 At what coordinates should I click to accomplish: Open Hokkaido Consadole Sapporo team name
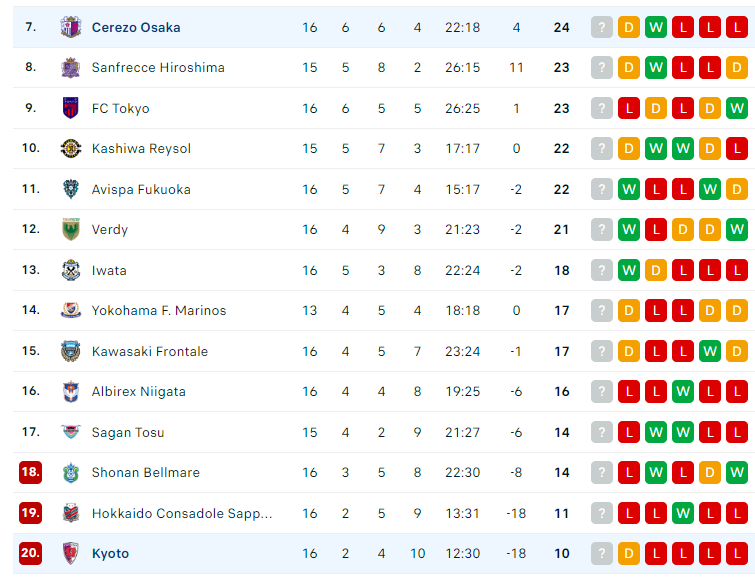(182, 514)
